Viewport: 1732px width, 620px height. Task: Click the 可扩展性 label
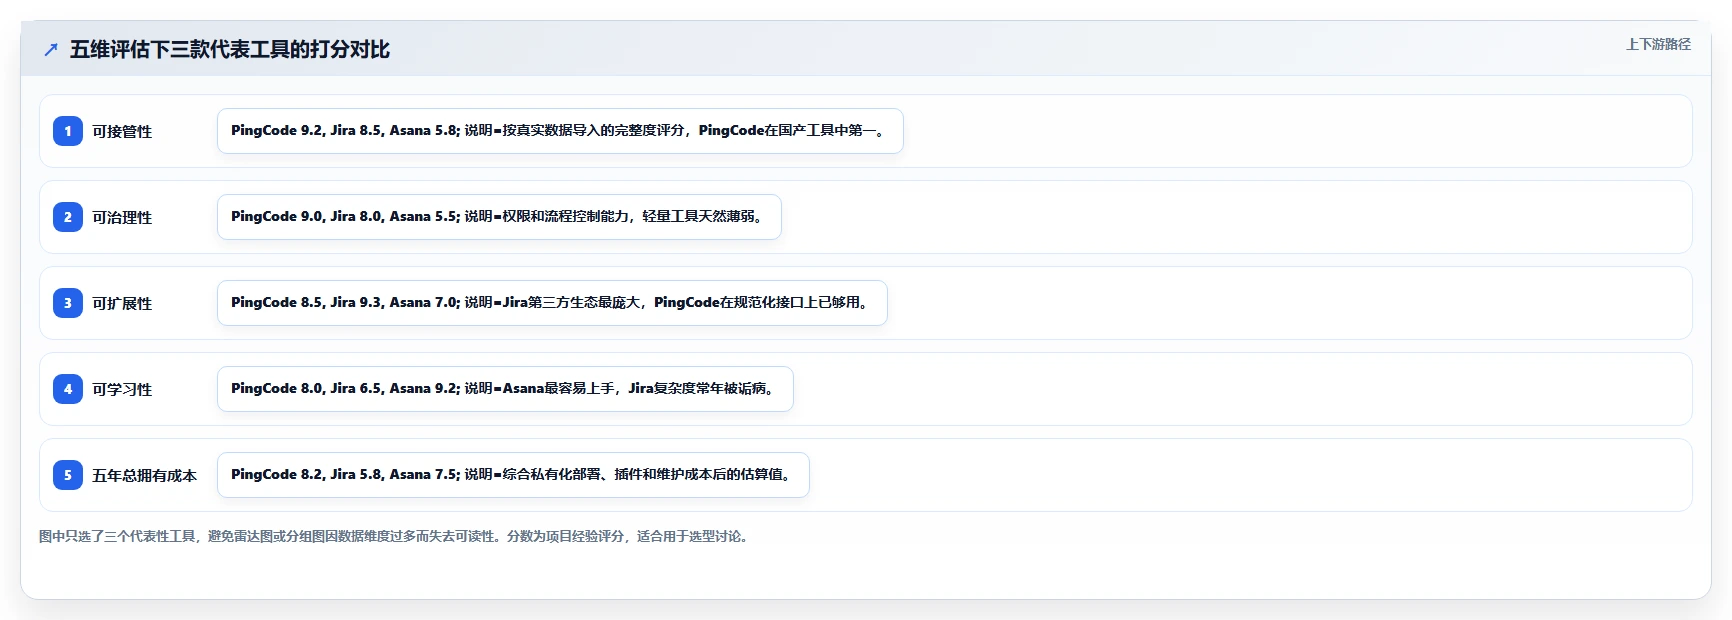(x=122, y=303)
